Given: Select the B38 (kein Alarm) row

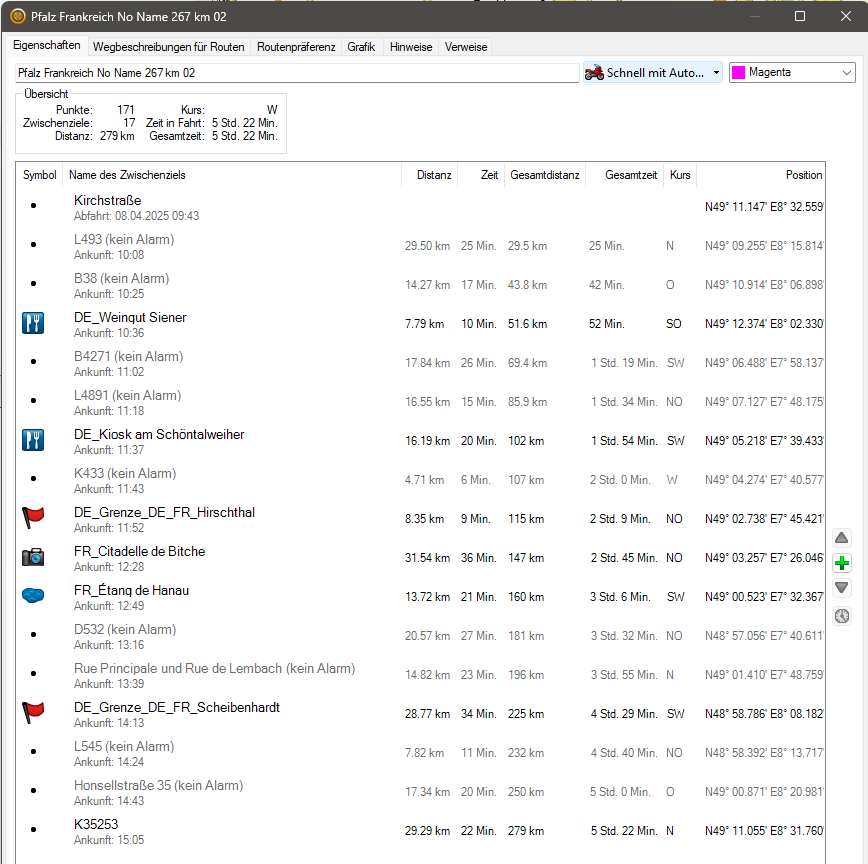Looking at the screenshot, I should point(420,285).
